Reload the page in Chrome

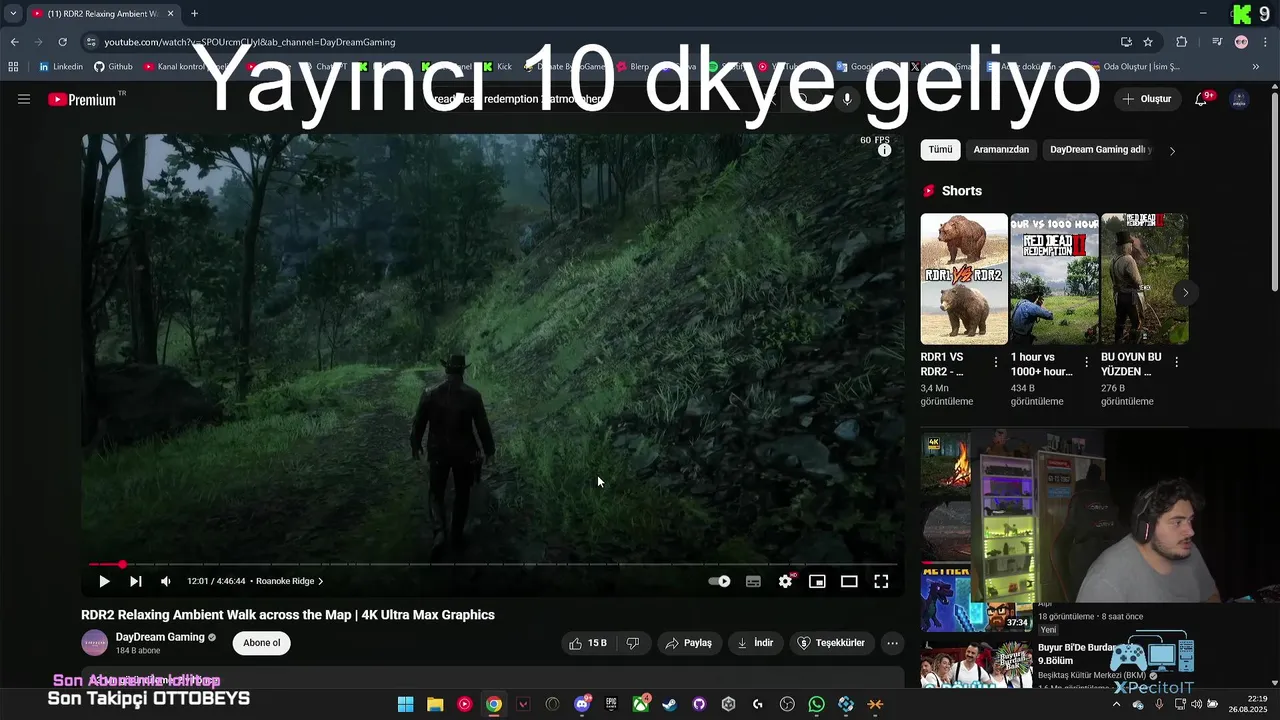[62, 42]
